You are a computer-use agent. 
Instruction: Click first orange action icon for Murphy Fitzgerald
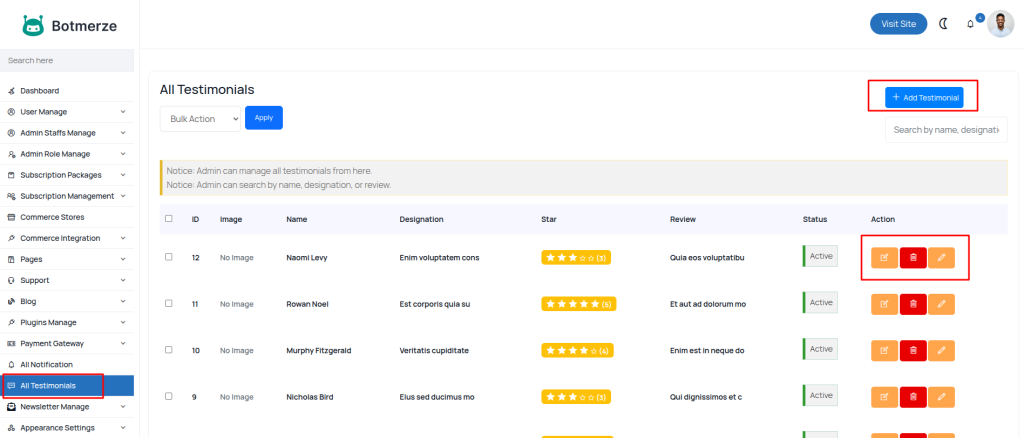click(884, 350)
